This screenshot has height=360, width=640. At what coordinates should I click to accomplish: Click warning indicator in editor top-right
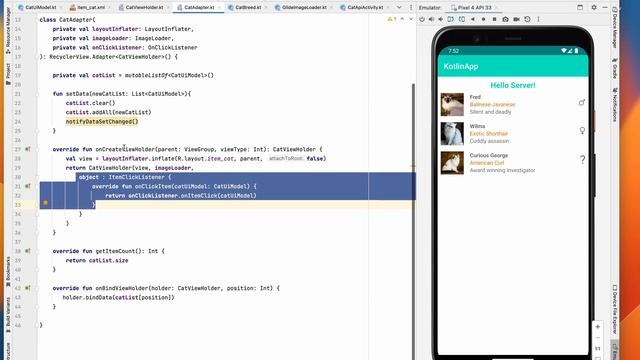pos(391,19)
